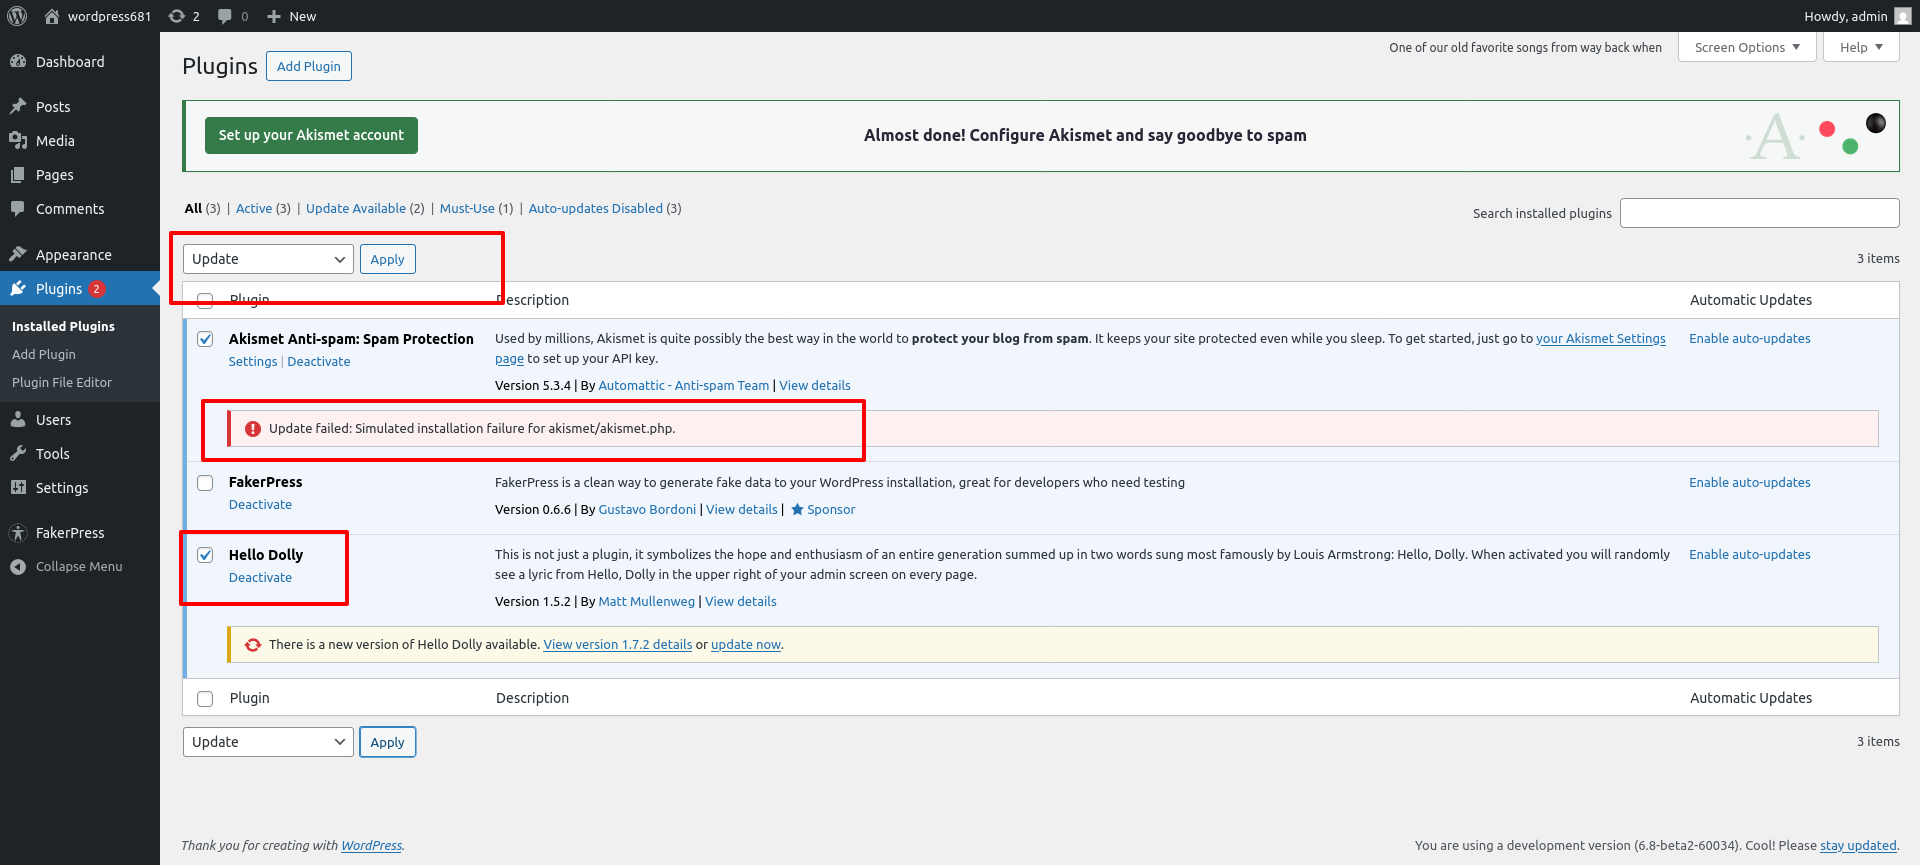Enable auto-updates for Akismet
Image resolution: width=1920 pixels, height=865 pixels.
pos(1750,339)
